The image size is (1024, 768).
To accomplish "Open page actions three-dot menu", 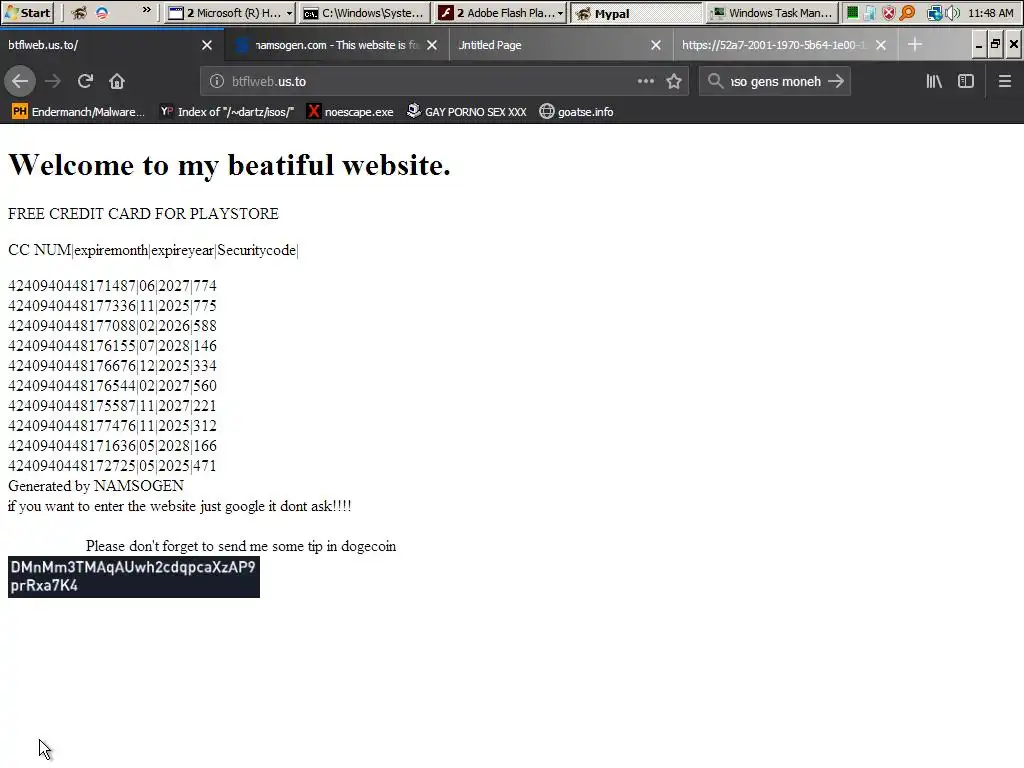I will click(x=645, y=81).
